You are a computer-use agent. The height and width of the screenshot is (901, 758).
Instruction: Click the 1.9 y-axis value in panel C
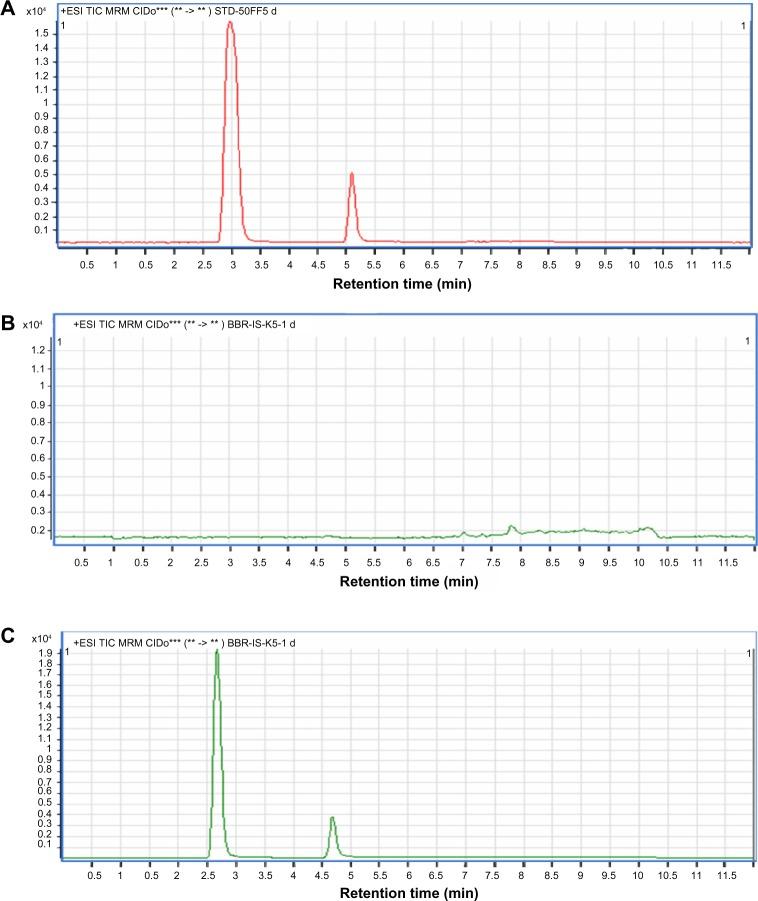pyautogui.click(x=45, y=653)
